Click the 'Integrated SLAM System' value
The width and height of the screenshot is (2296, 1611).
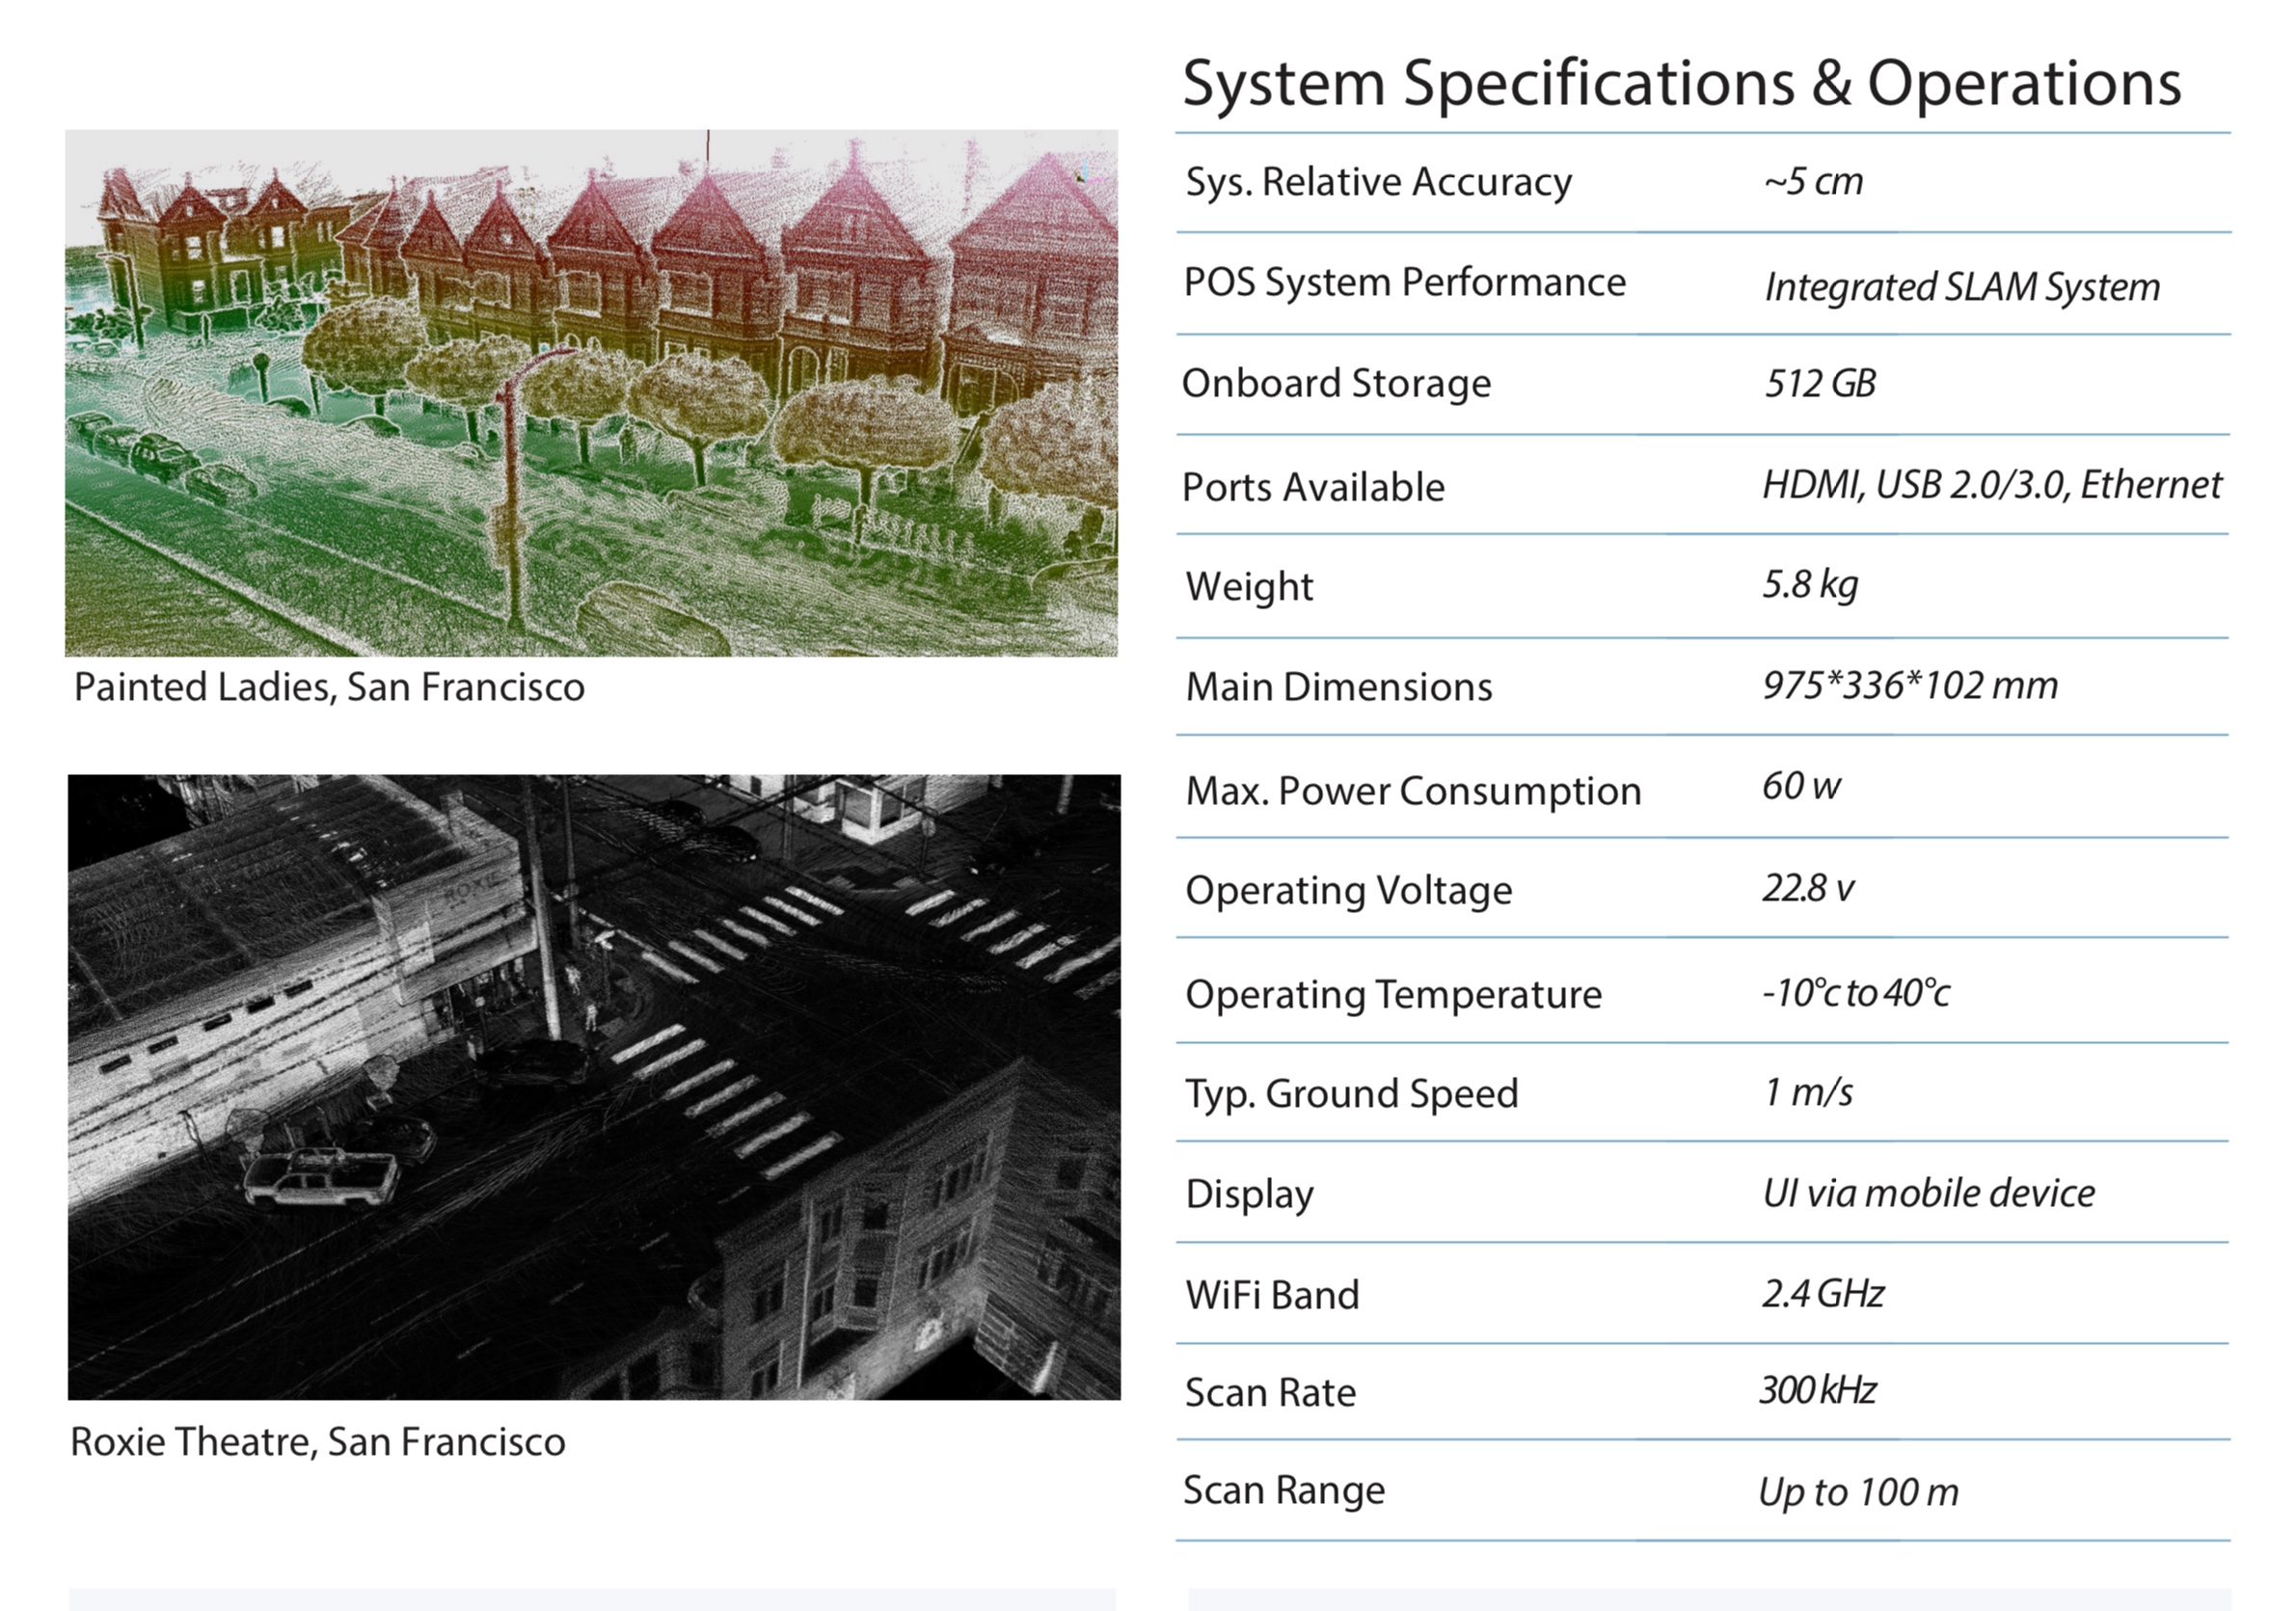1961,287
